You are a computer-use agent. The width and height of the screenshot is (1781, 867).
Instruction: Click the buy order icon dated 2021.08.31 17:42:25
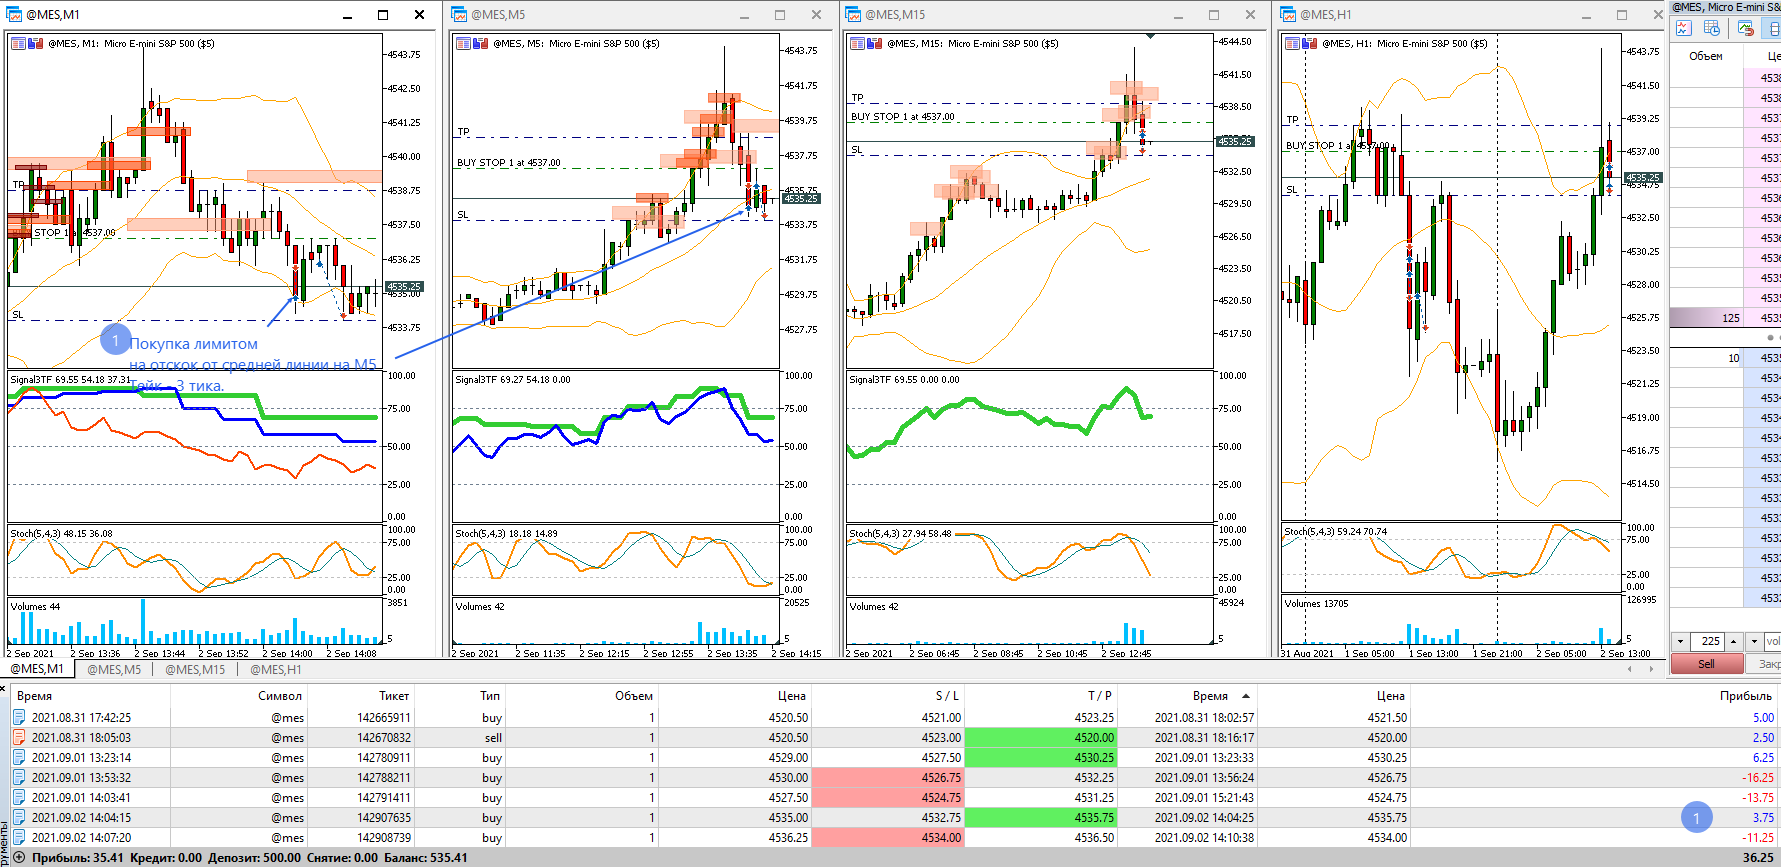19,717
